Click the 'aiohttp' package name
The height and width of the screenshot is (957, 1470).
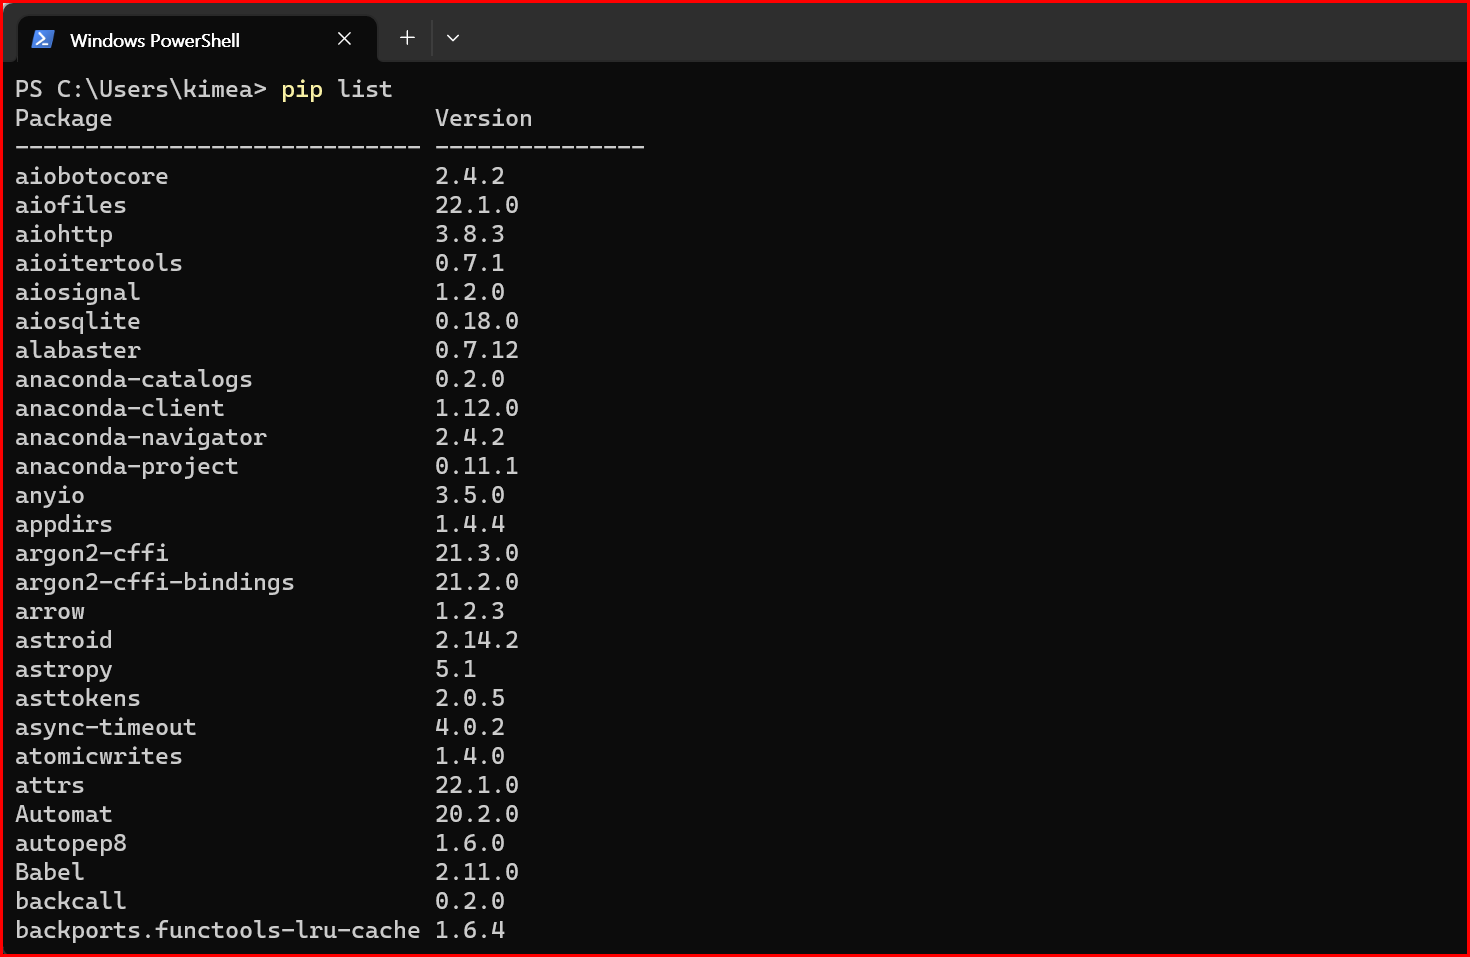tap(63, 235)
